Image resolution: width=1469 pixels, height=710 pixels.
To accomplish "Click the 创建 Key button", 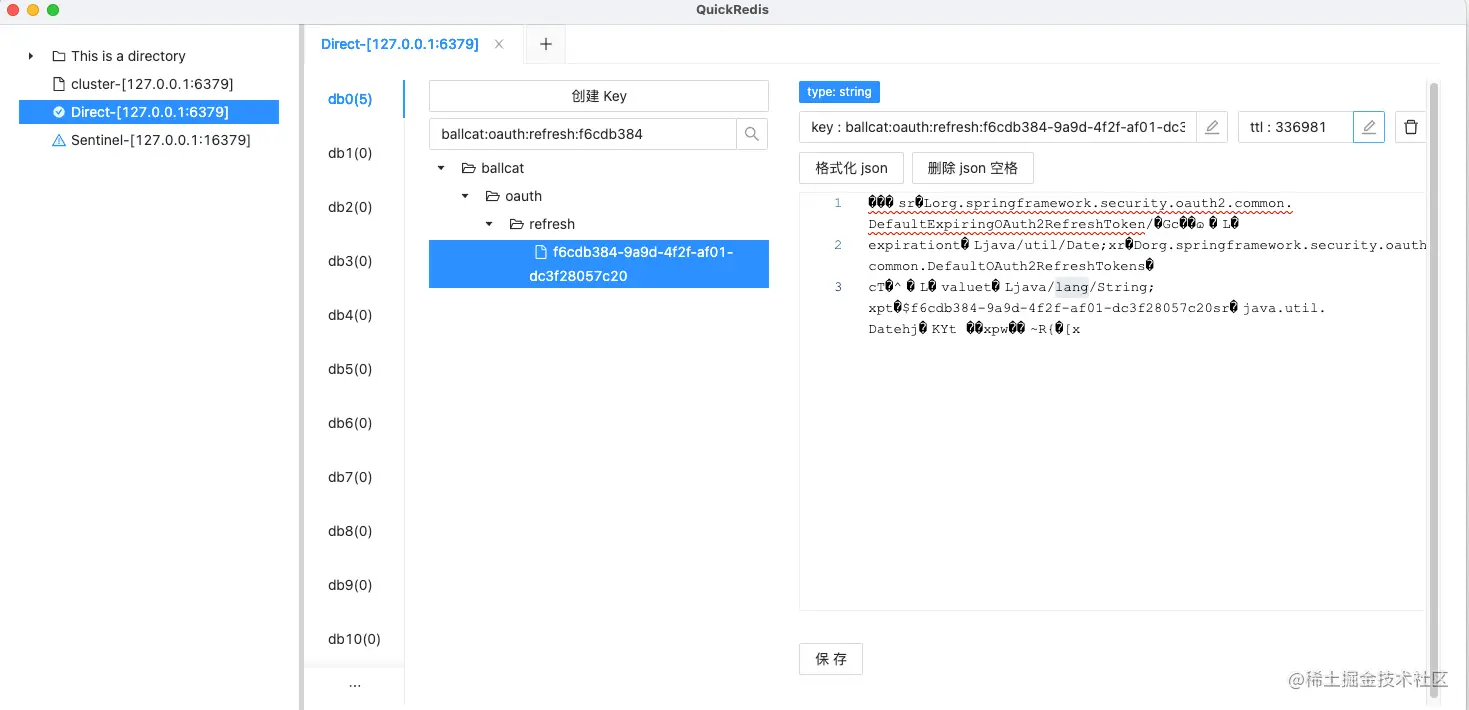I will (x=599, y=96).
